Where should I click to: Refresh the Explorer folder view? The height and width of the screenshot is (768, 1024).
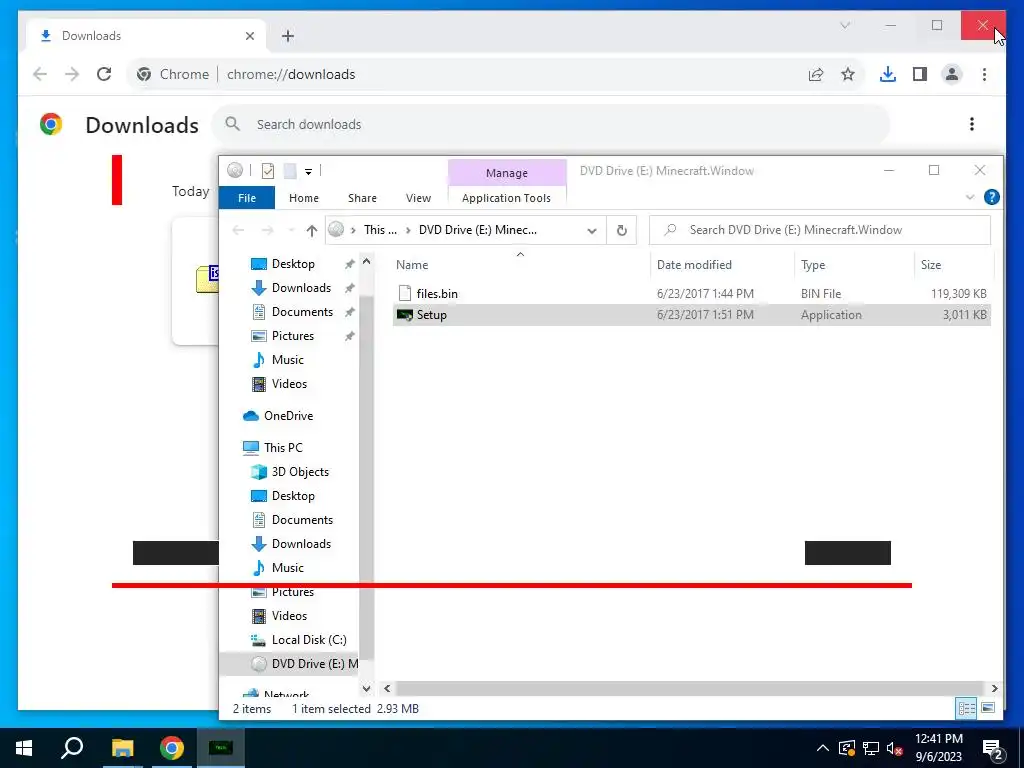tap(622, 230)
